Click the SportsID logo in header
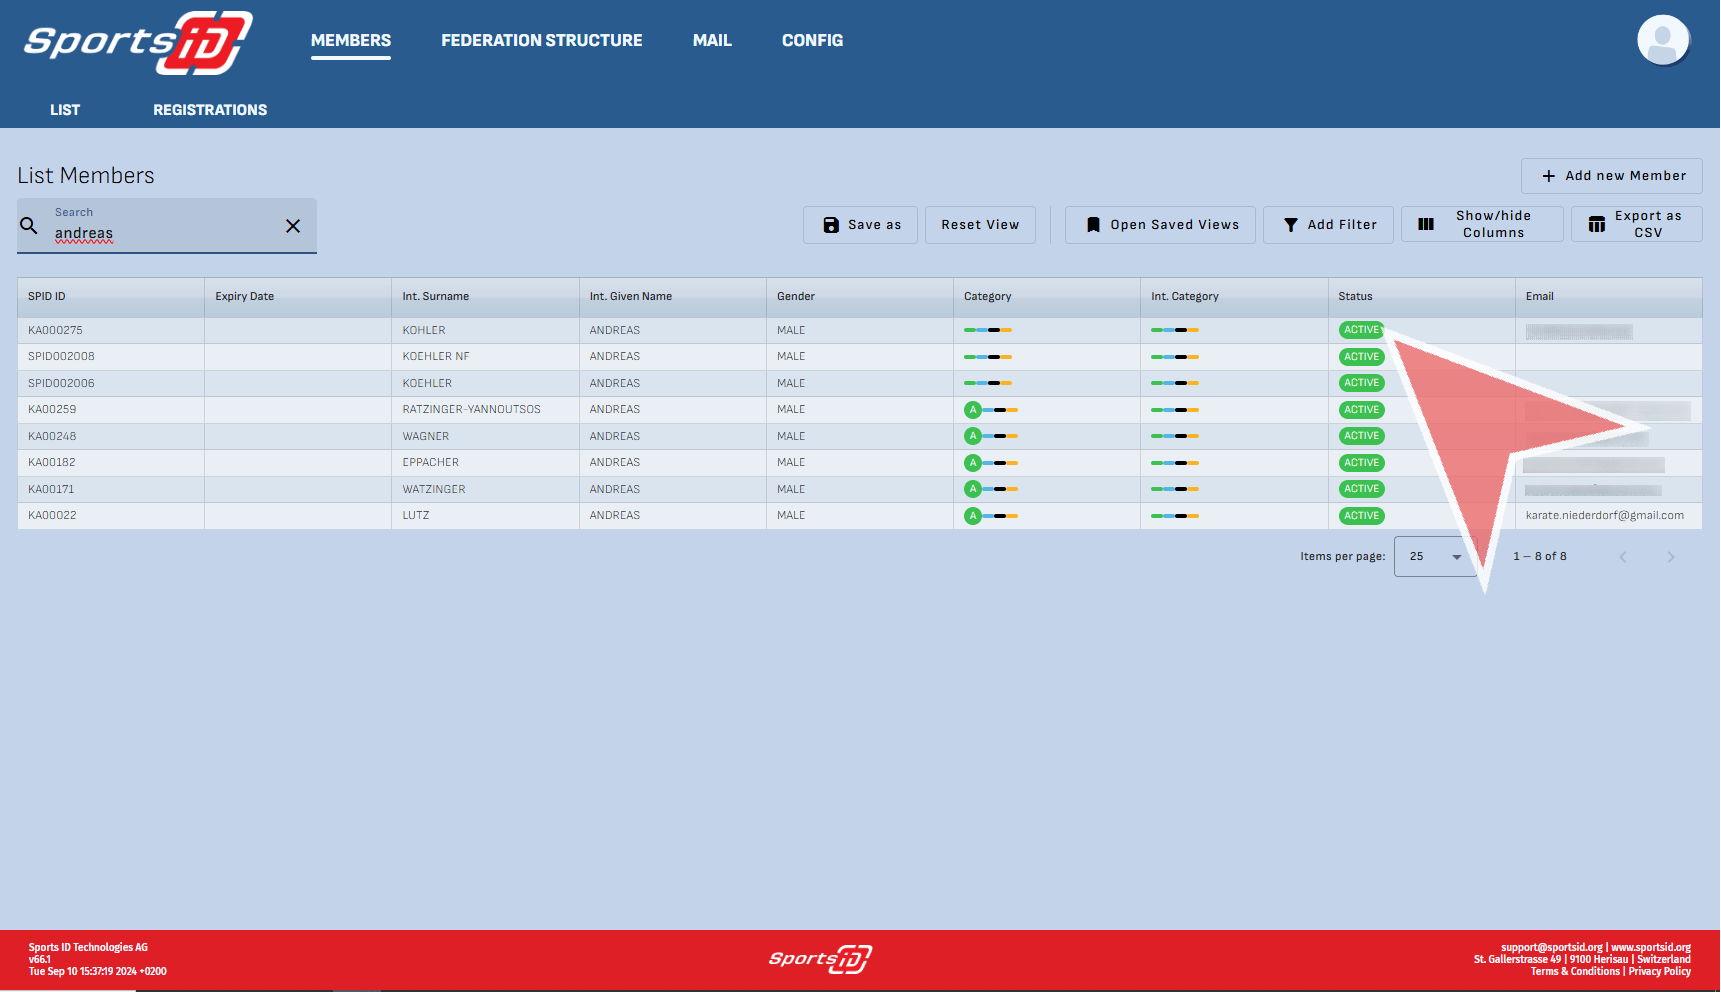1721x992 pixels. click(138, 42)
